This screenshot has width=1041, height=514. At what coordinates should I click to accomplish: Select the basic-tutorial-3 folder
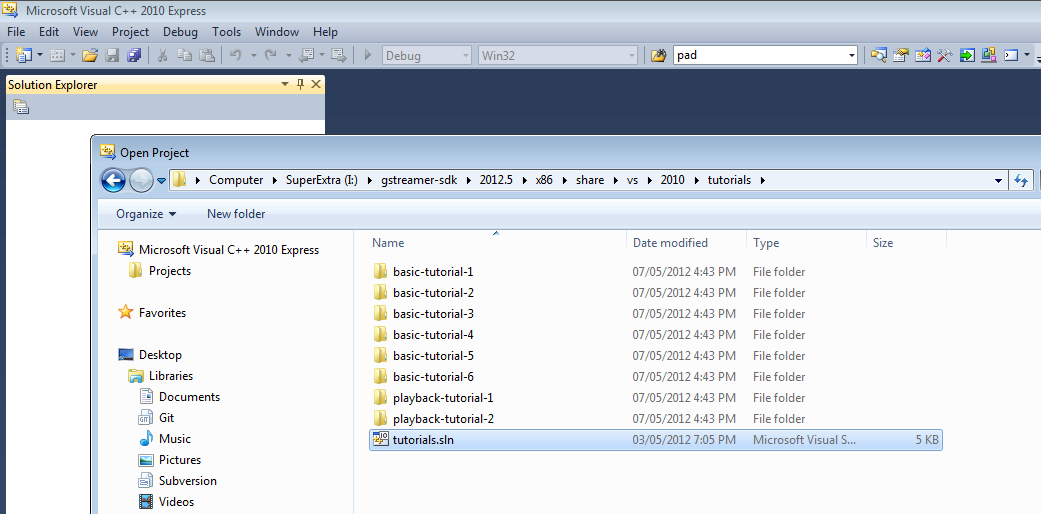point(433,314)
